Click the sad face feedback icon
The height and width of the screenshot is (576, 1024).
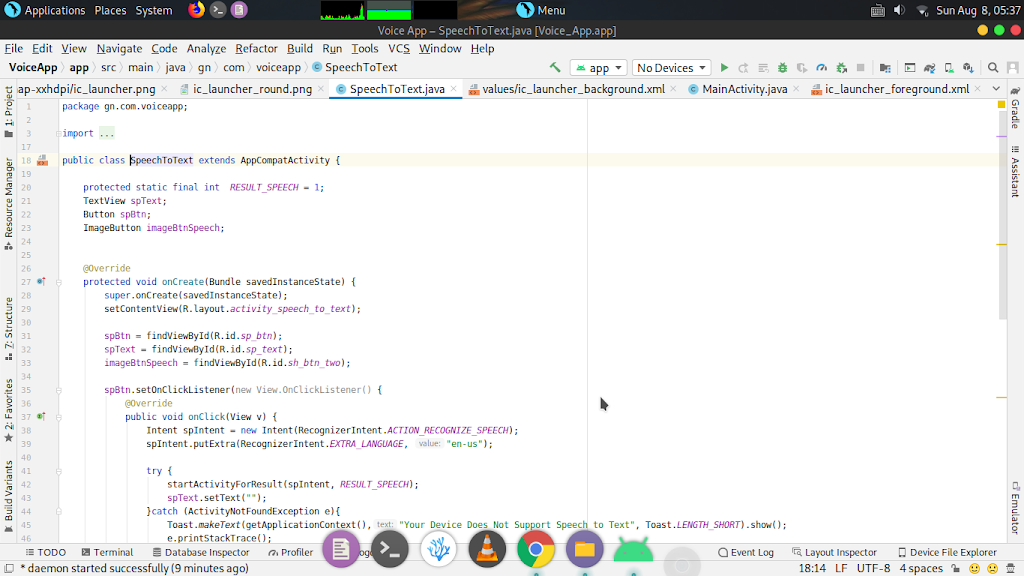point(993,568)
